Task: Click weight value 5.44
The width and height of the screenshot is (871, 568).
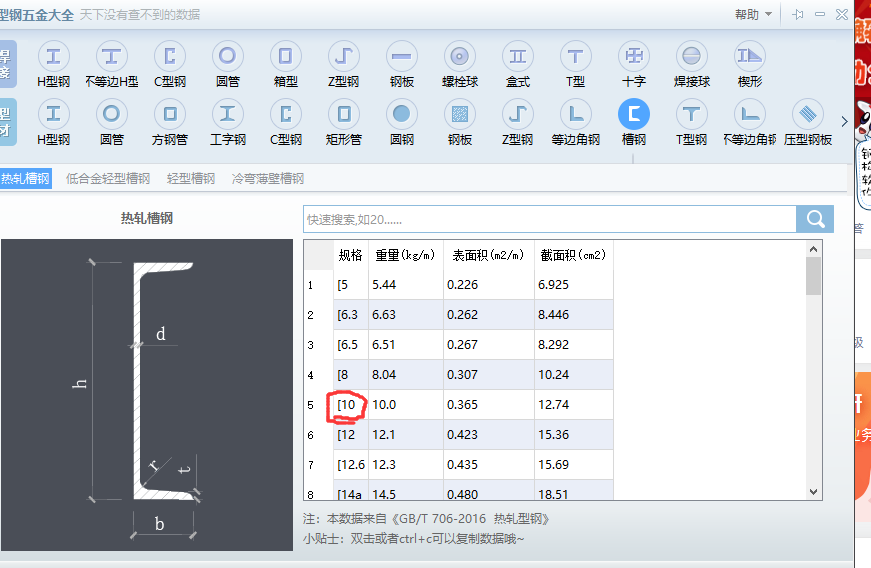Action: (x=406, y=285)
